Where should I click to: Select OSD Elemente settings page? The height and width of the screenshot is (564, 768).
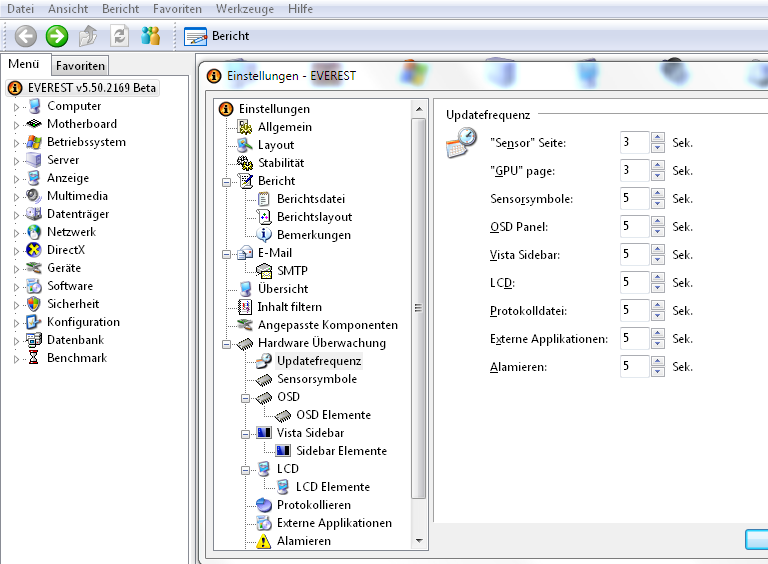(334, 415)
